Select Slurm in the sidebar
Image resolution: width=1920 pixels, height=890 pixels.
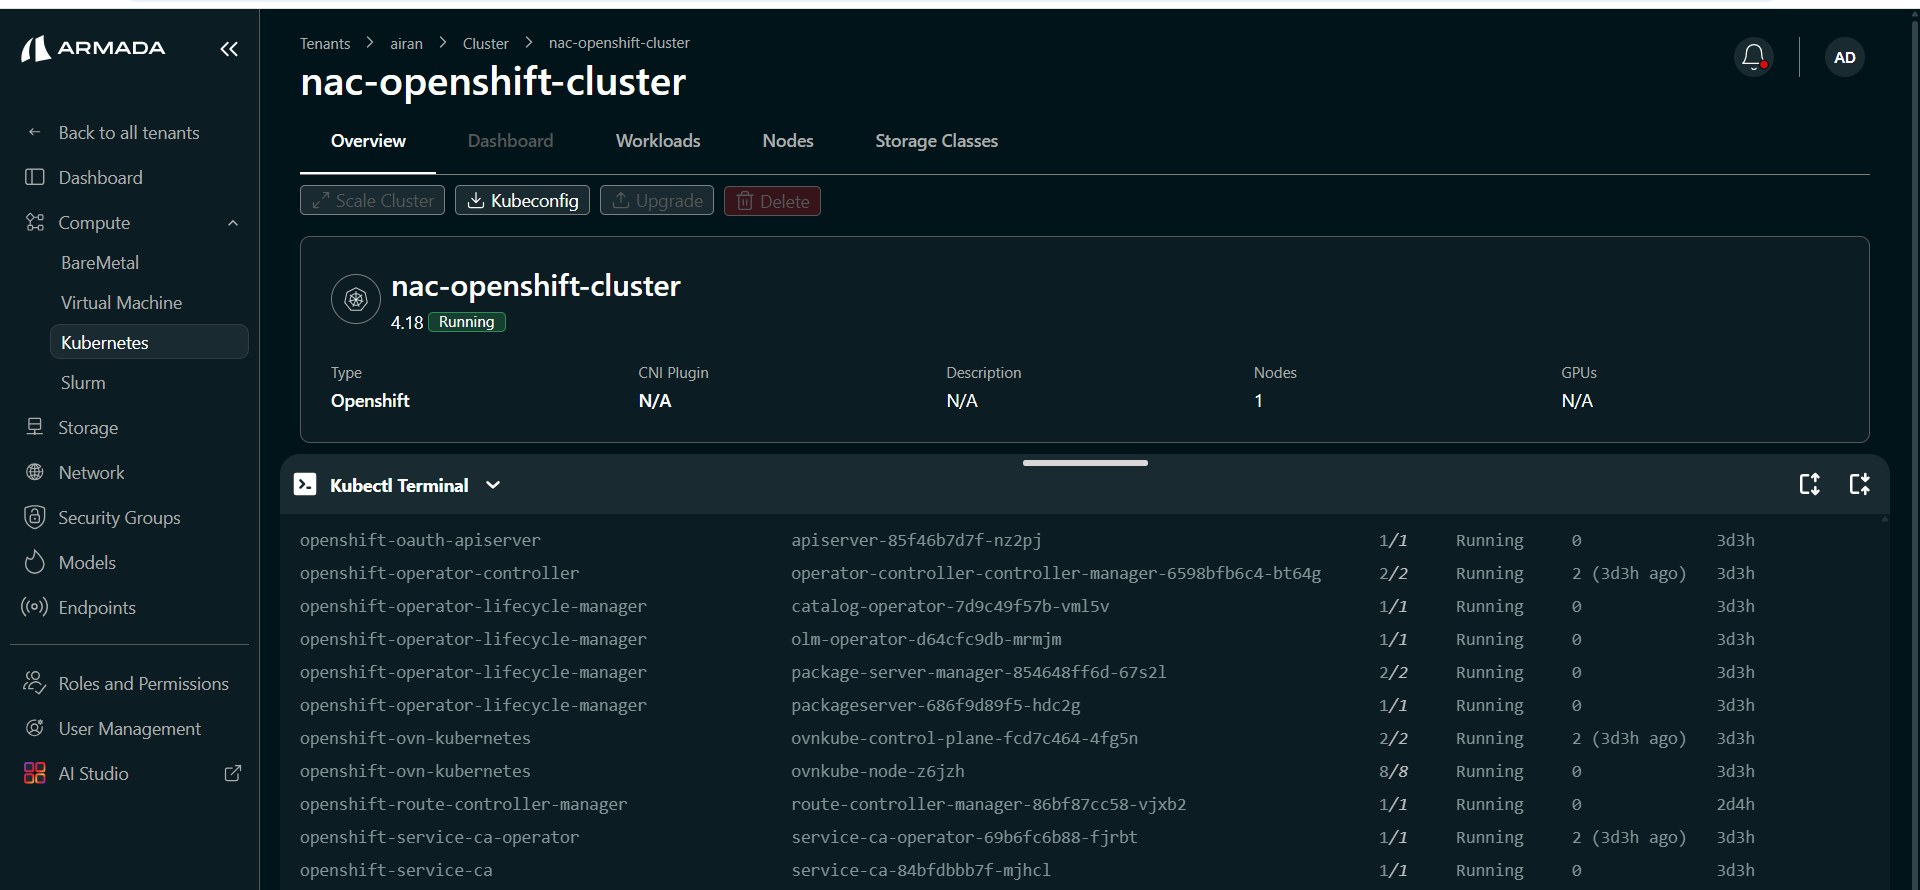point(83,382)
